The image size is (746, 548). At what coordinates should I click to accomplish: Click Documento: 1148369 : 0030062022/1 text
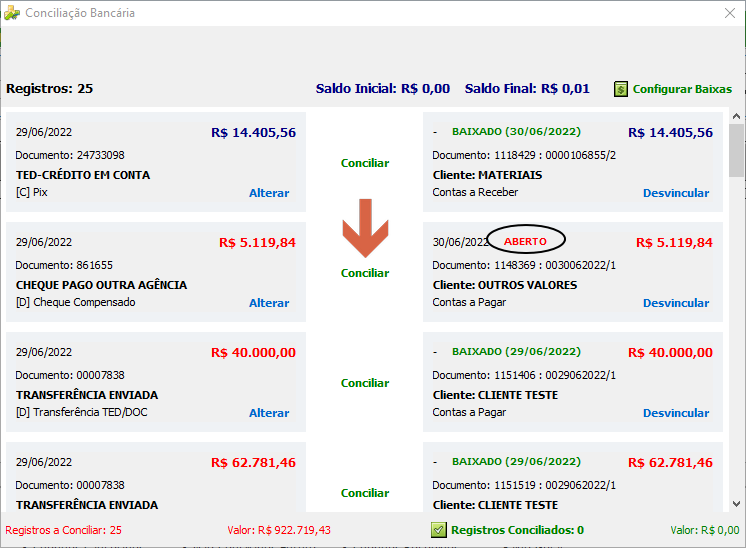524,265
